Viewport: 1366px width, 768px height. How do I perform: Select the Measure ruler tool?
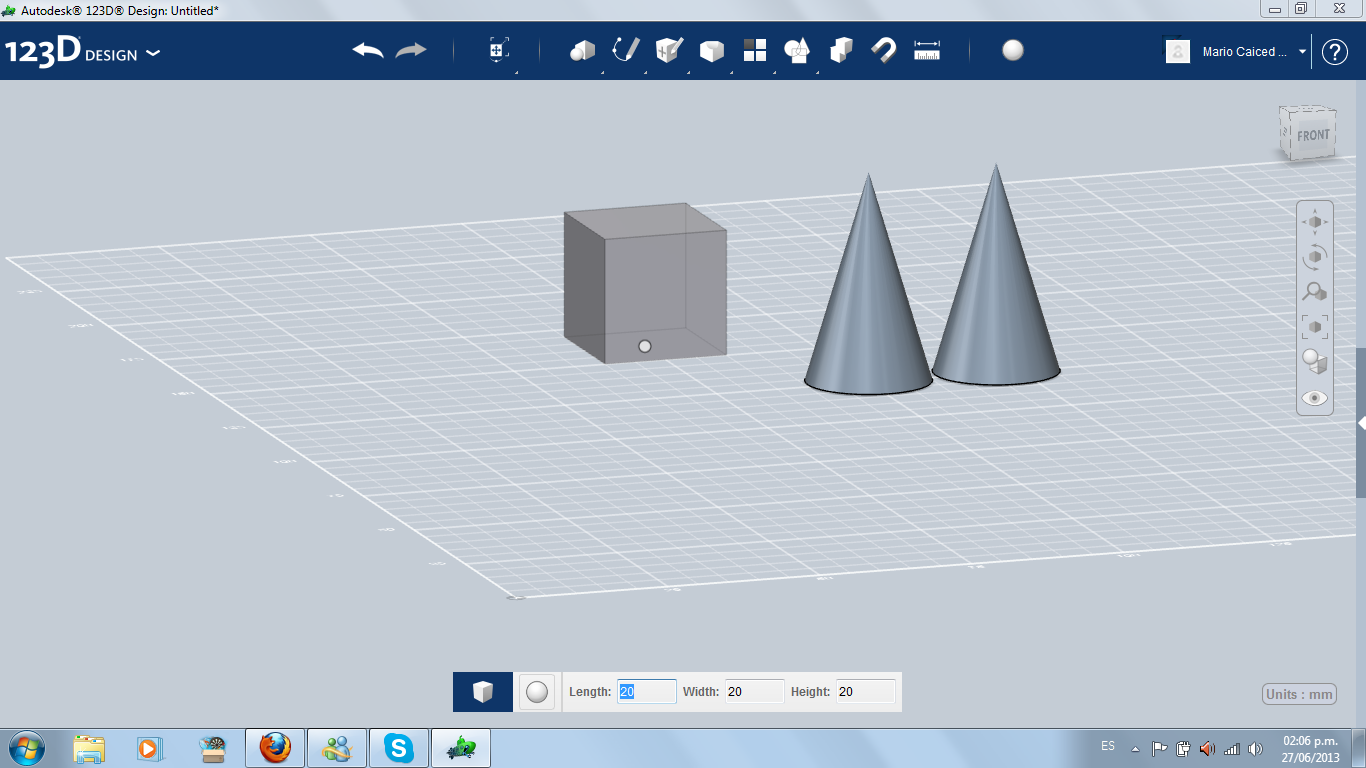[927, 50]
